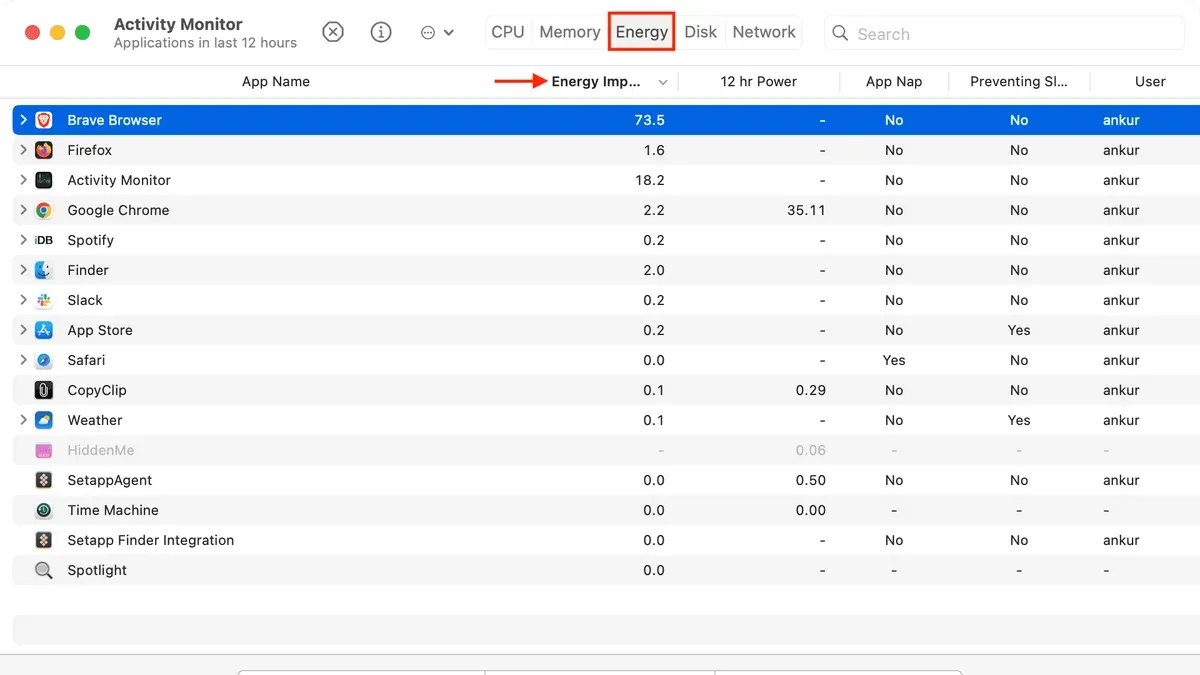This screenshot has width=1200, height=675.
Task: Click the Google Chrome app icon
Action: pos(44,210)
